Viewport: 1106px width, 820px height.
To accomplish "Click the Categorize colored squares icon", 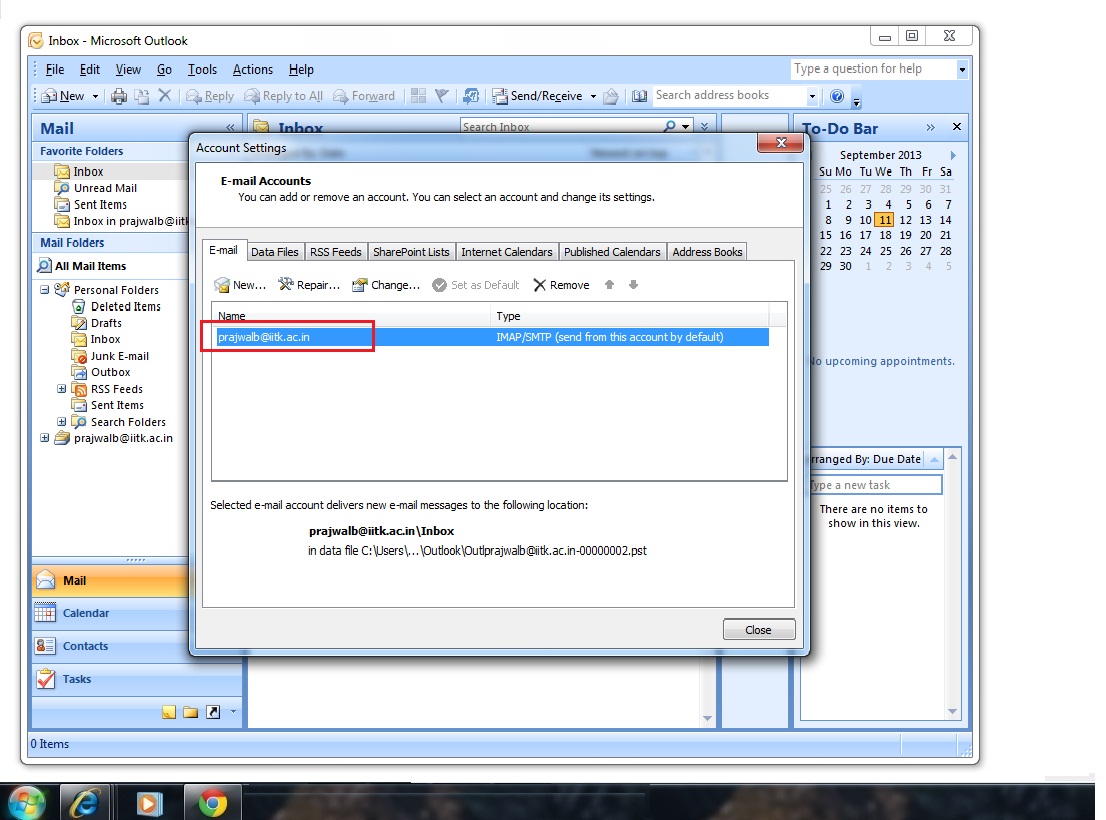I will coord(418,95).
